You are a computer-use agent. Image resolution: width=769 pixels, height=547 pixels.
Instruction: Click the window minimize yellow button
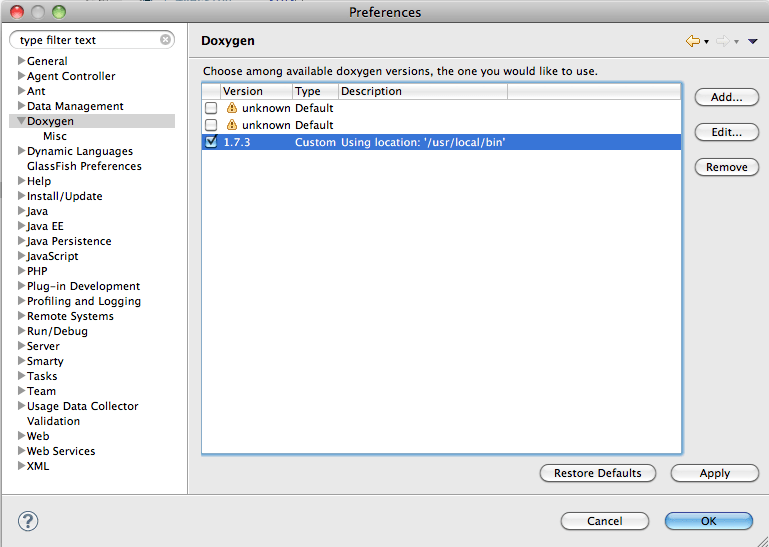point(38,12)
